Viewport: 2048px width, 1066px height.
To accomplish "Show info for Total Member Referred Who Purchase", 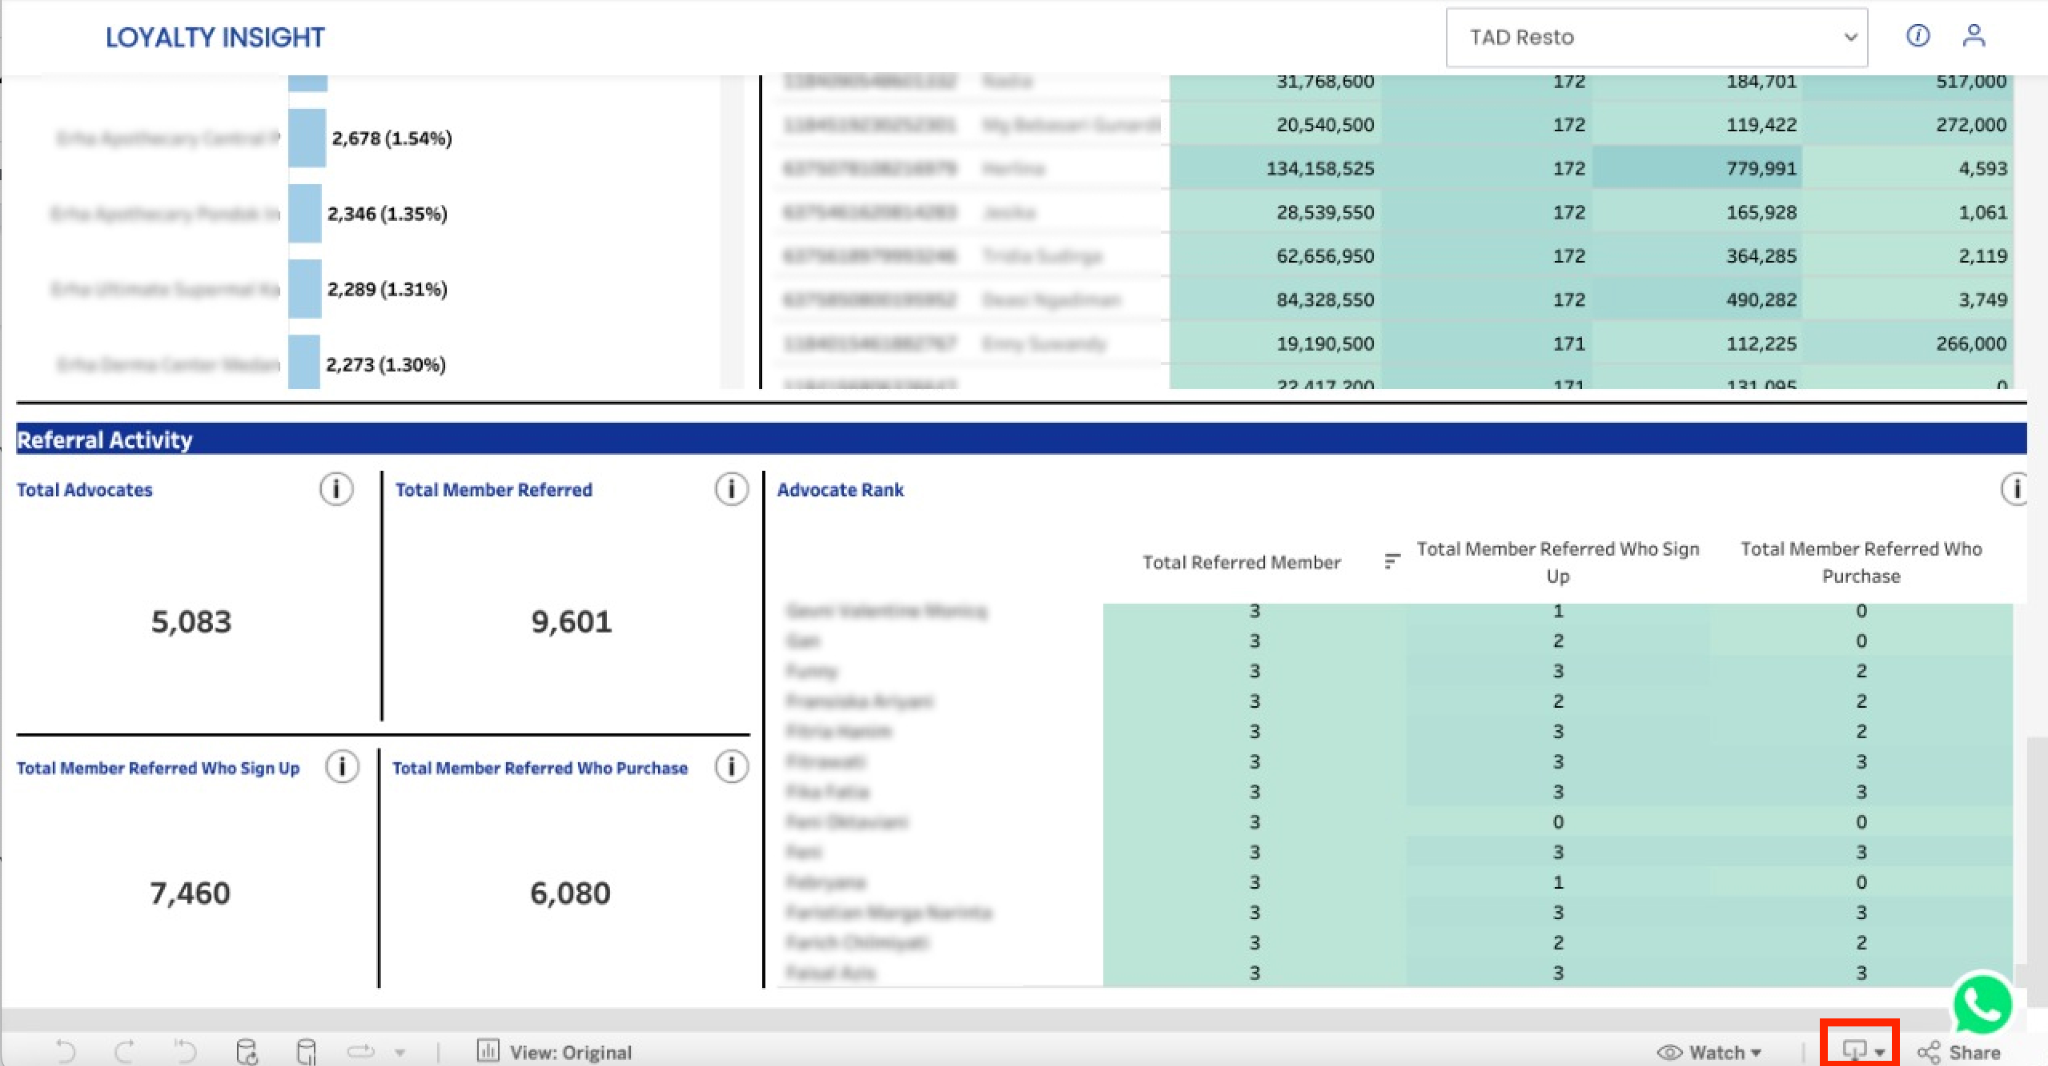I will 731,767.
